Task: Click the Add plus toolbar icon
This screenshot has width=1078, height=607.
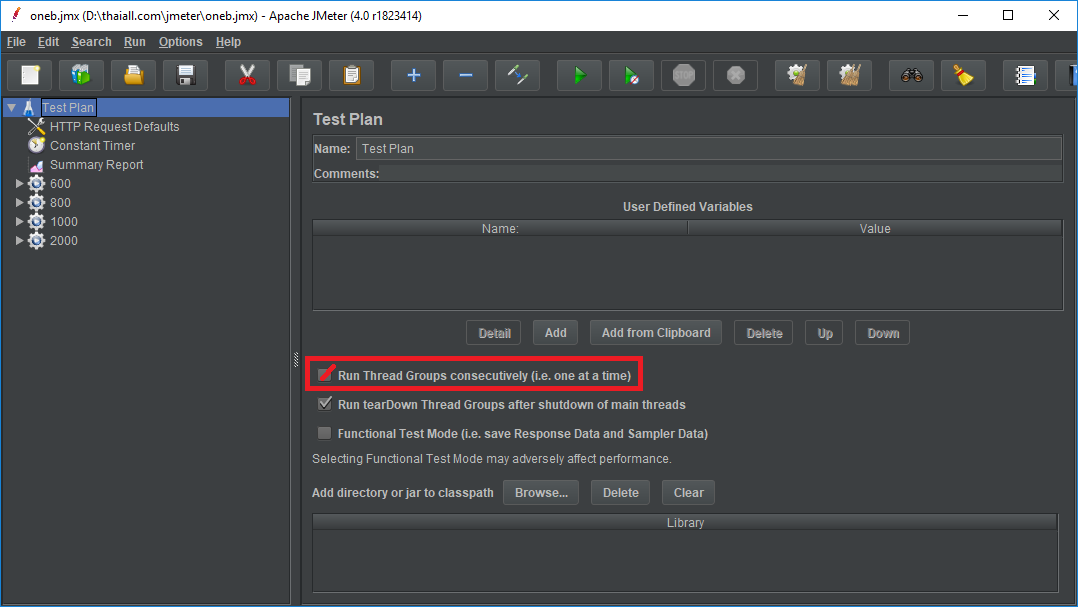Action: click(x=413, y=75)
